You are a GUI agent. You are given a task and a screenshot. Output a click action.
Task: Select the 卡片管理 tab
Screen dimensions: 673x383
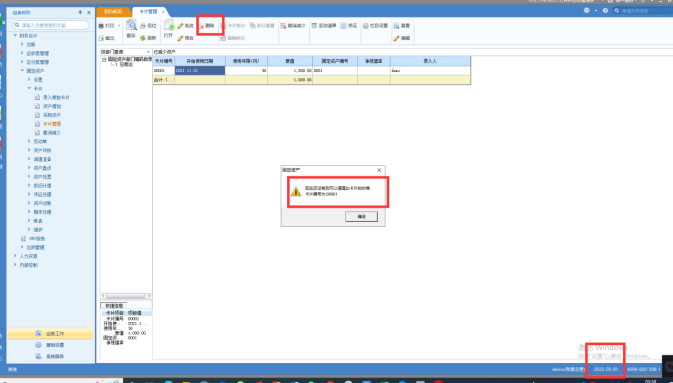(x=148, y=12)
